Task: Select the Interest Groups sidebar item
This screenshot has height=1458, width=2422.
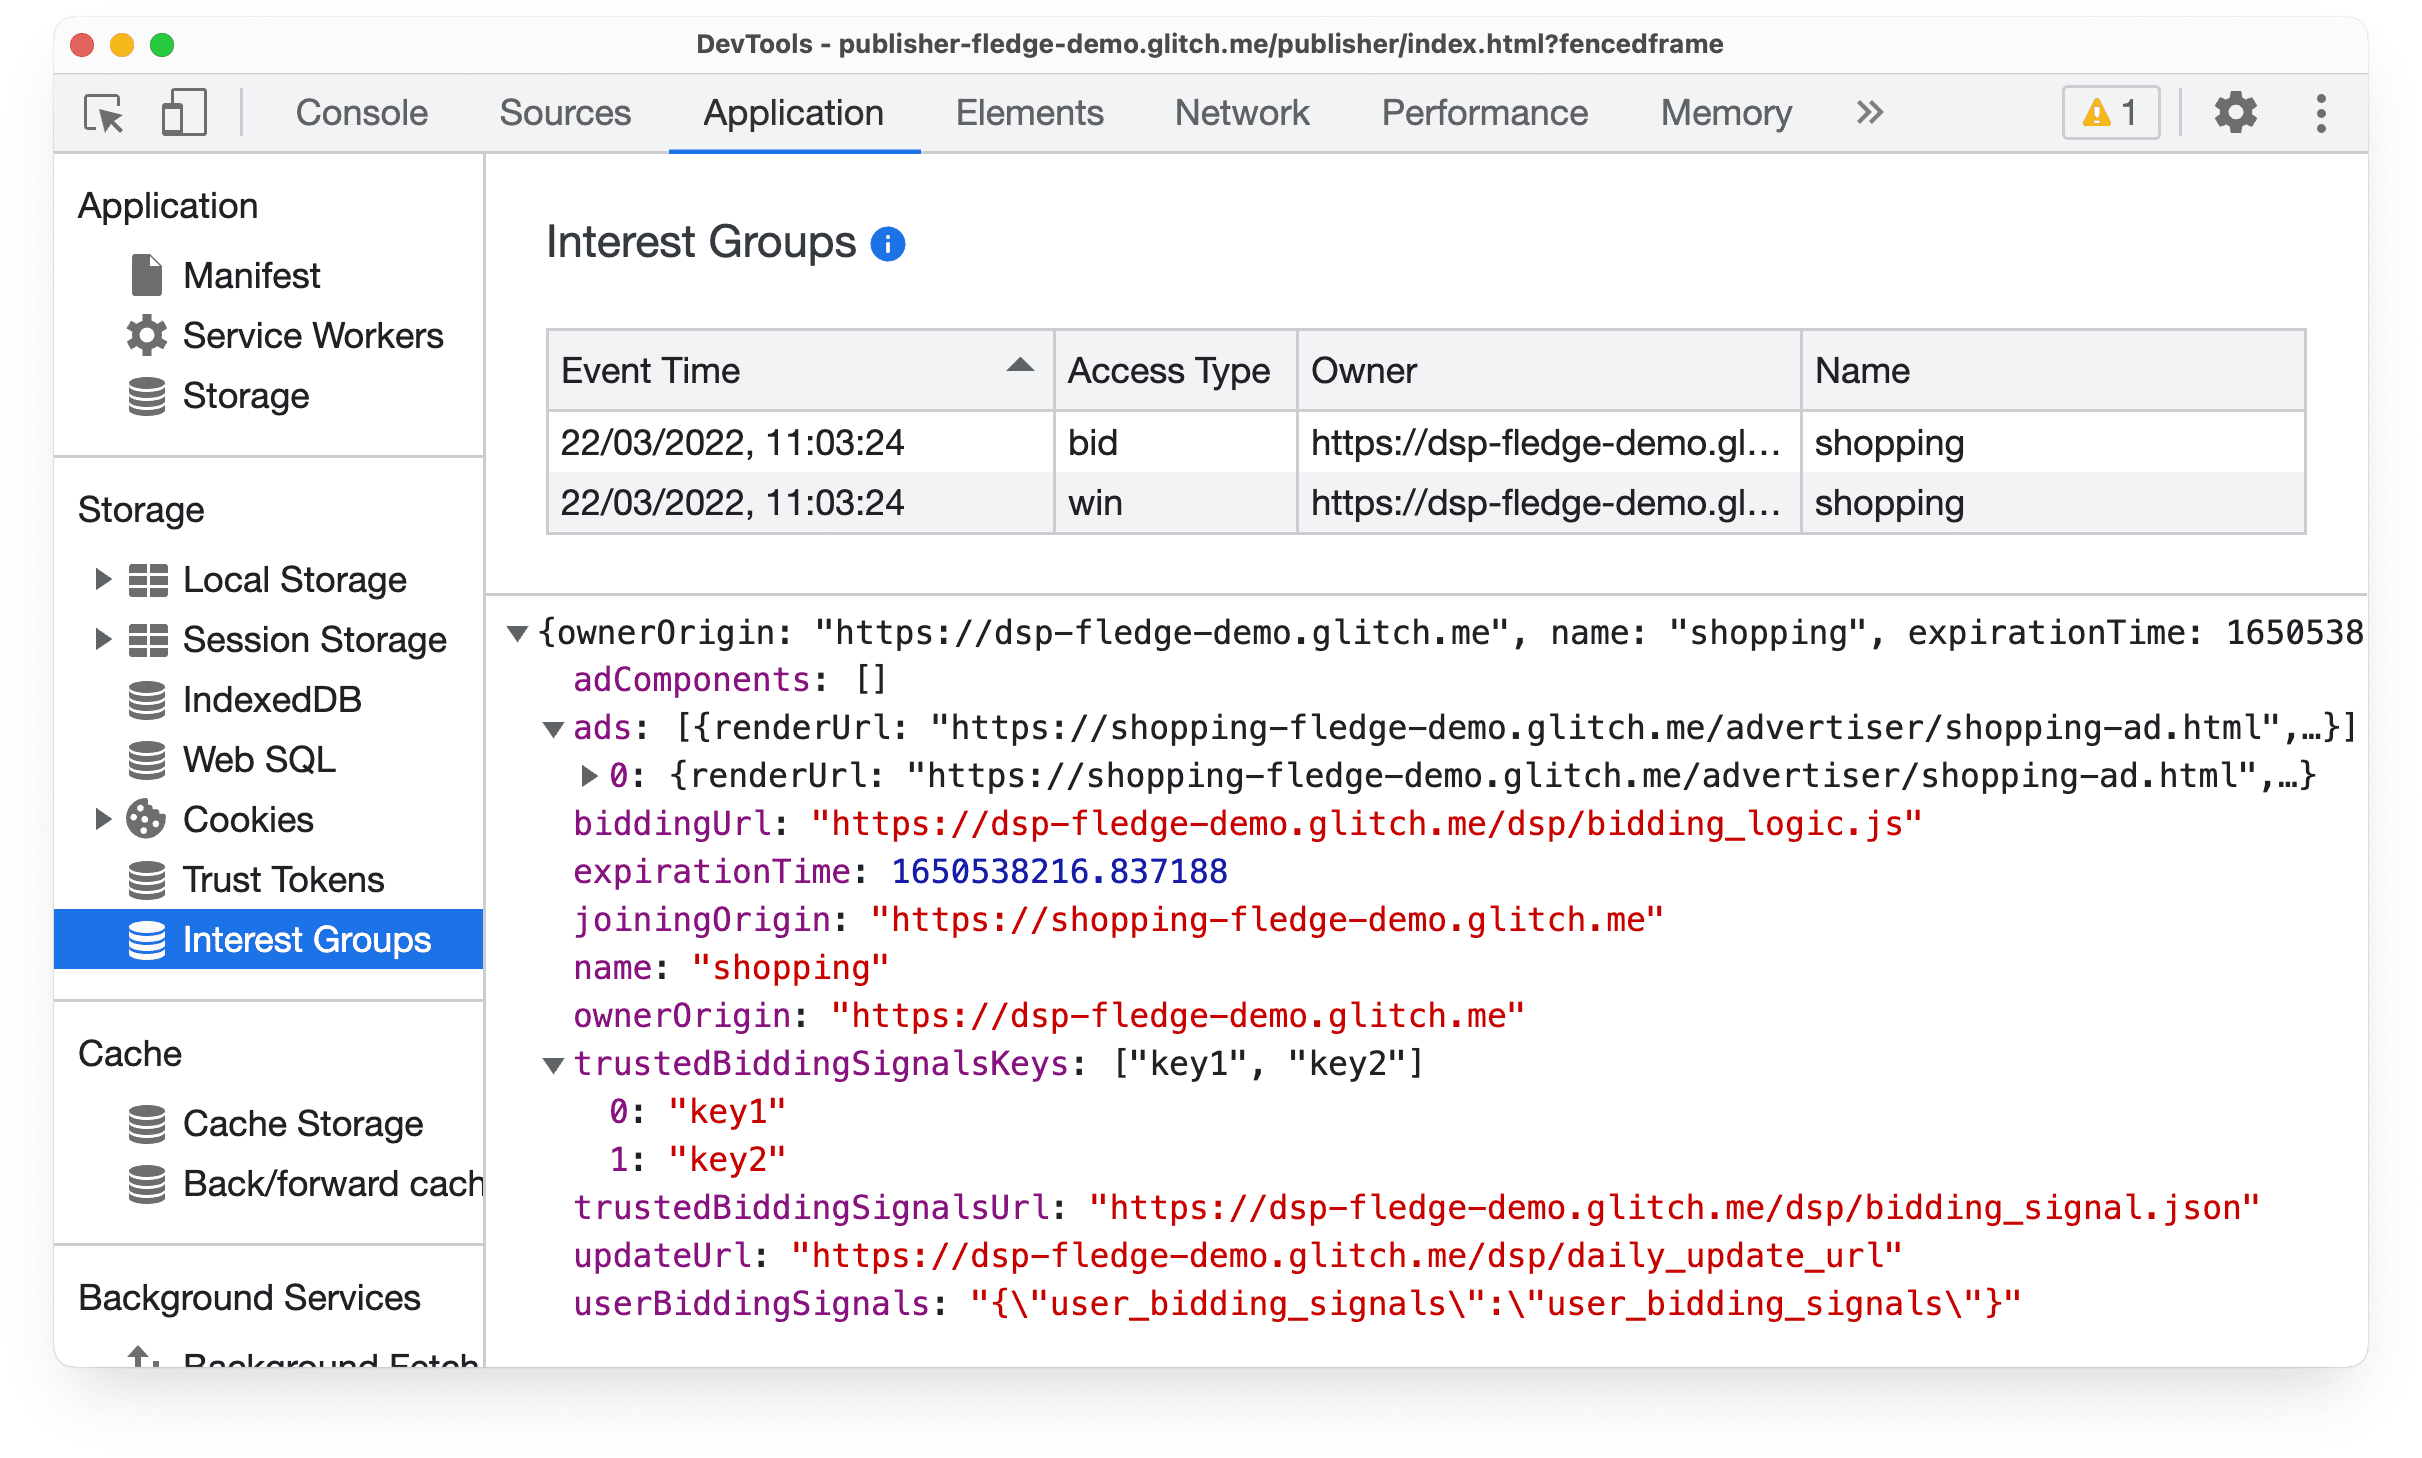Action: coord(303,941)
